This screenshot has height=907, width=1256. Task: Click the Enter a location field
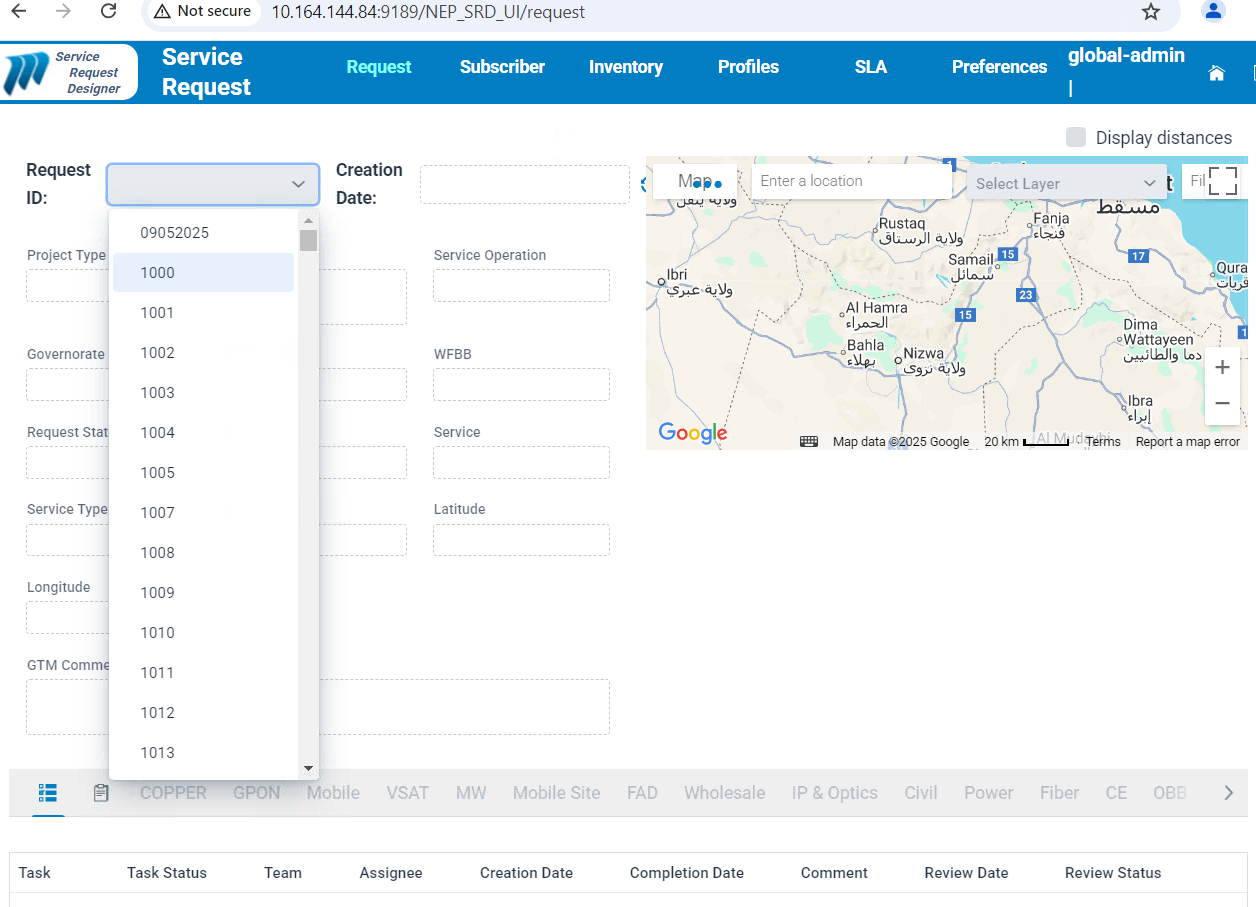[x=850, y=181]
